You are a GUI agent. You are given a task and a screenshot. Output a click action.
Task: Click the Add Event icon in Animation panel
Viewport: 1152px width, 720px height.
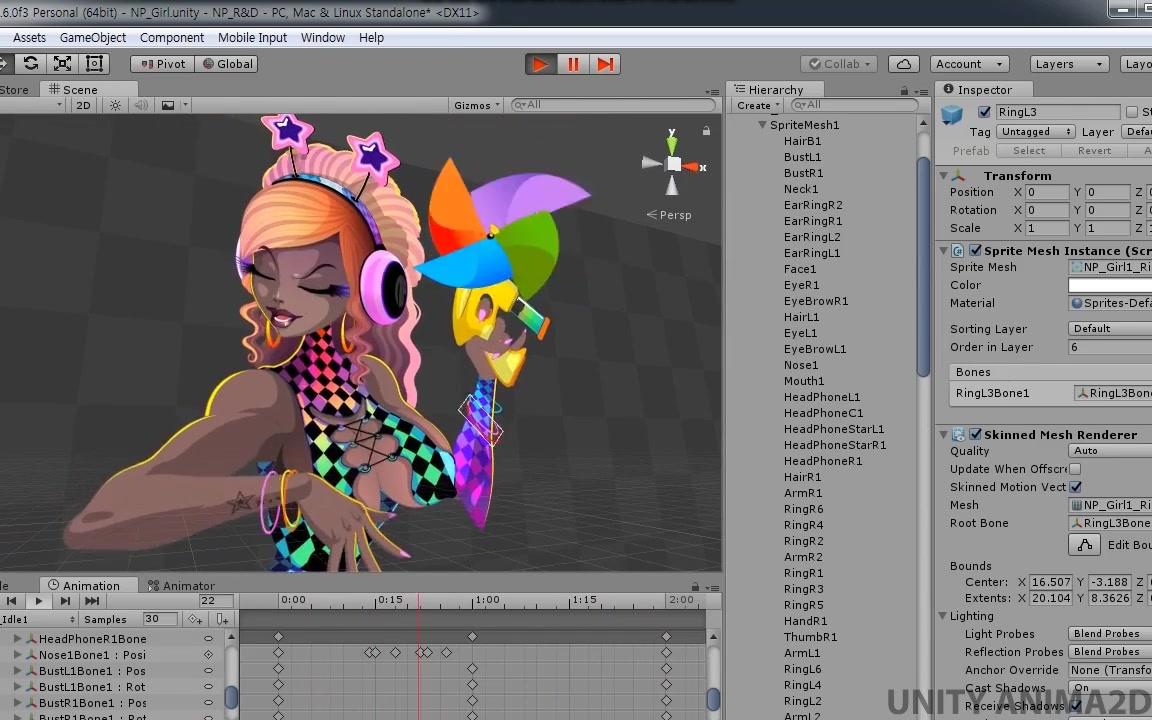[222, 619]
